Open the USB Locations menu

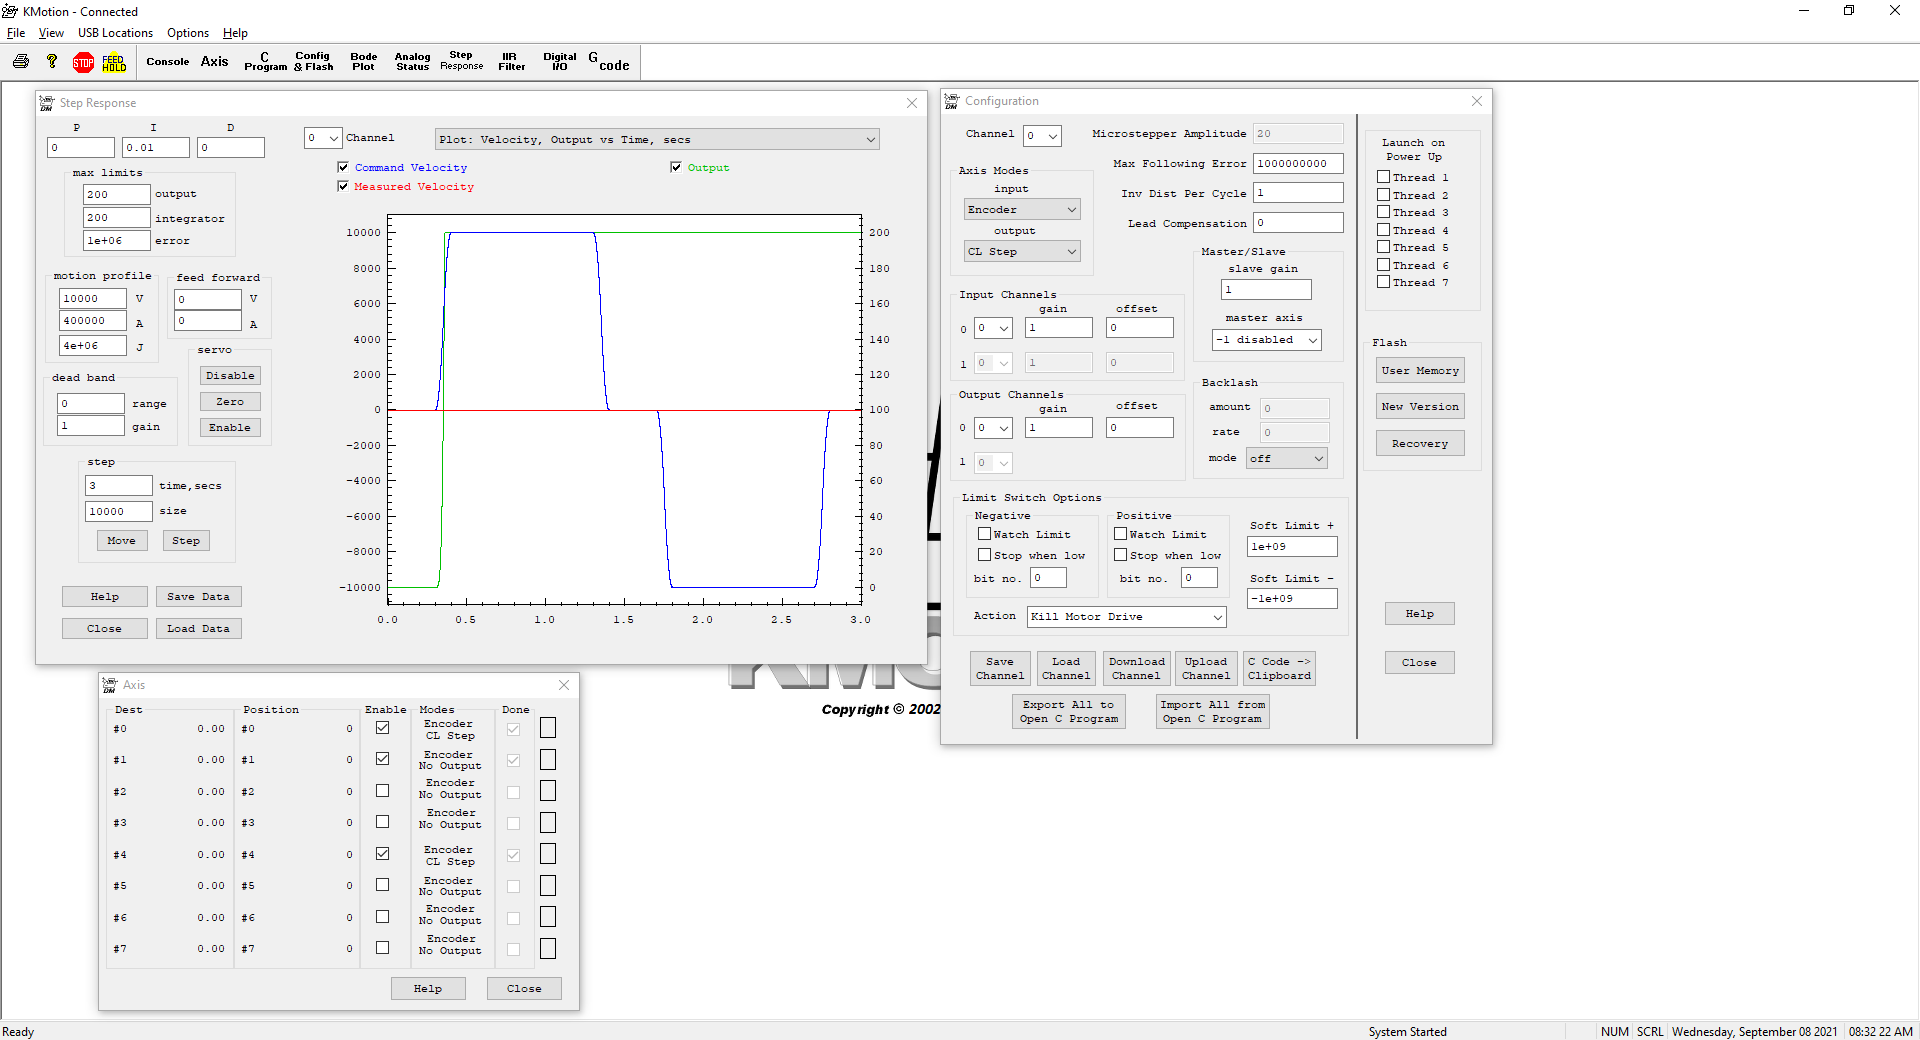point(115,33)
